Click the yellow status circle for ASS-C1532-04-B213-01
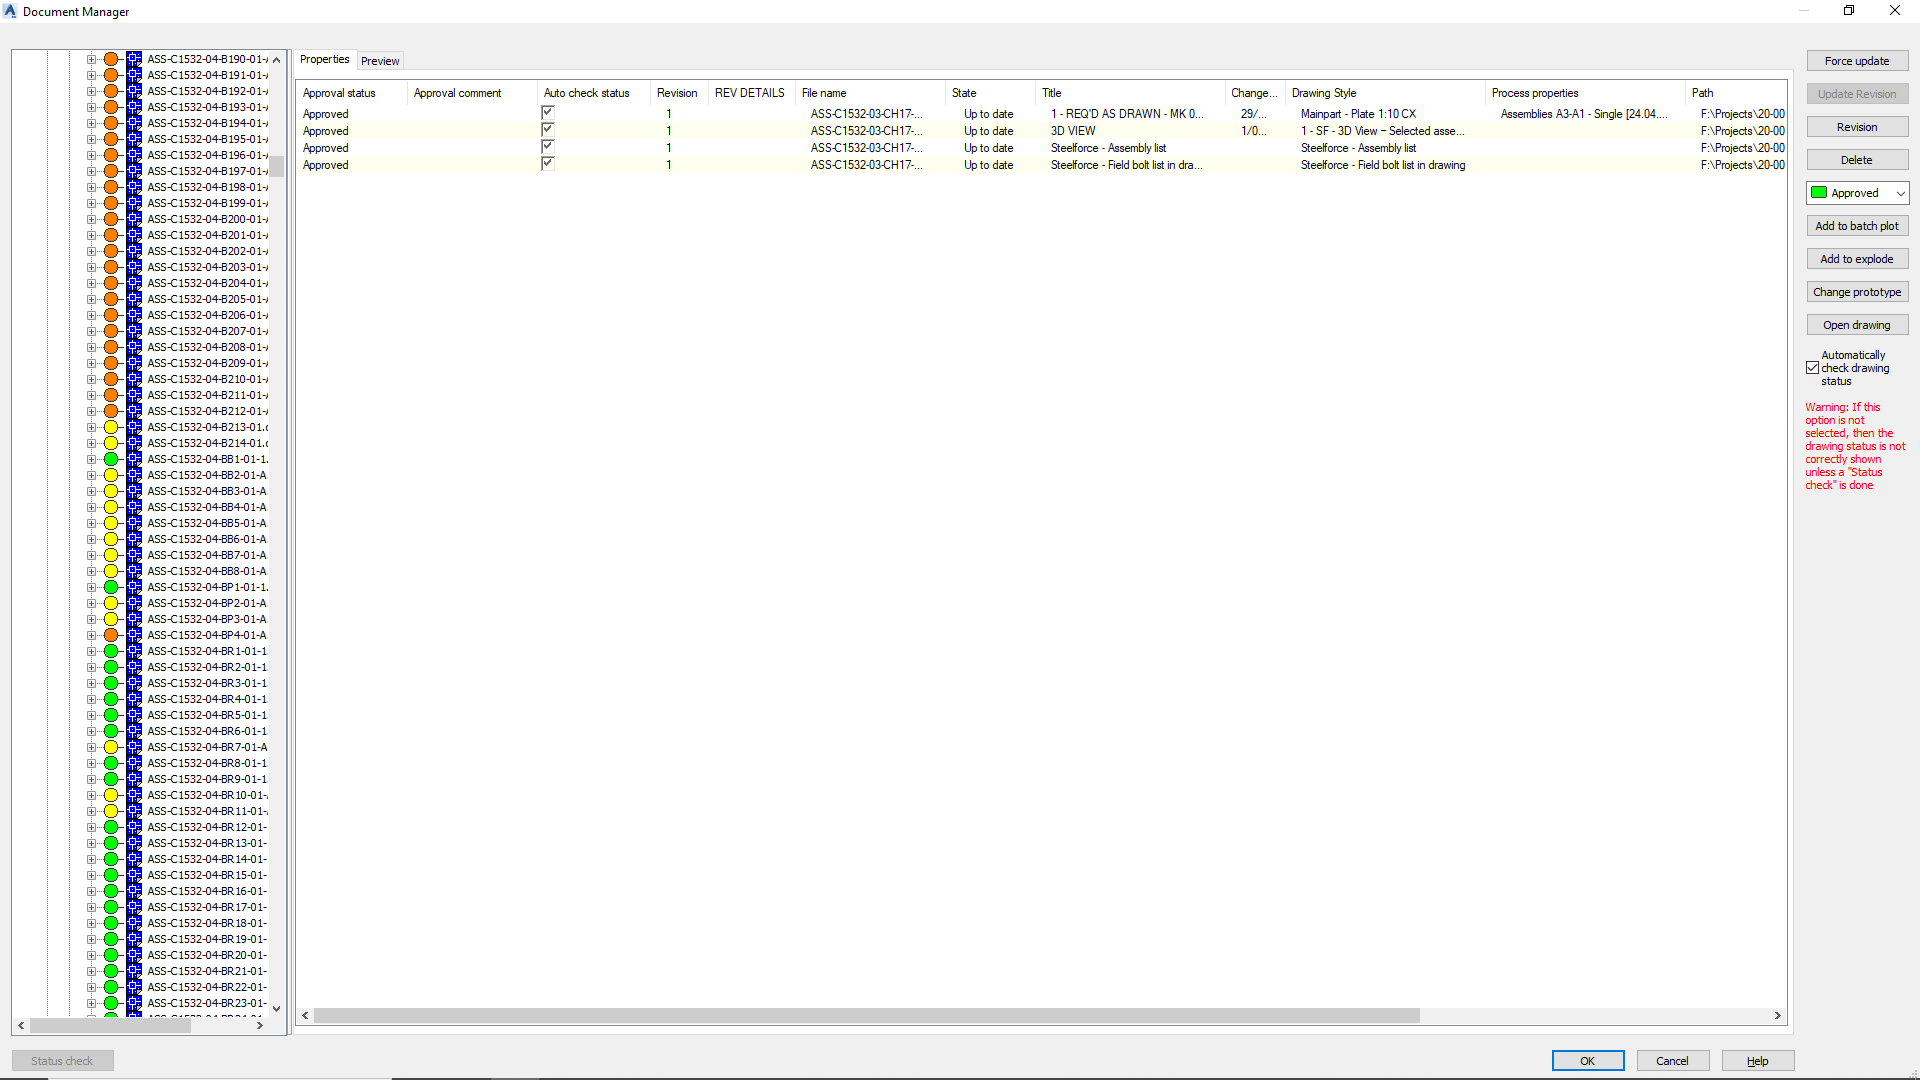The height and width of the screenshot is (1080, 1920). pyautogui.click(x=111, y=427)
